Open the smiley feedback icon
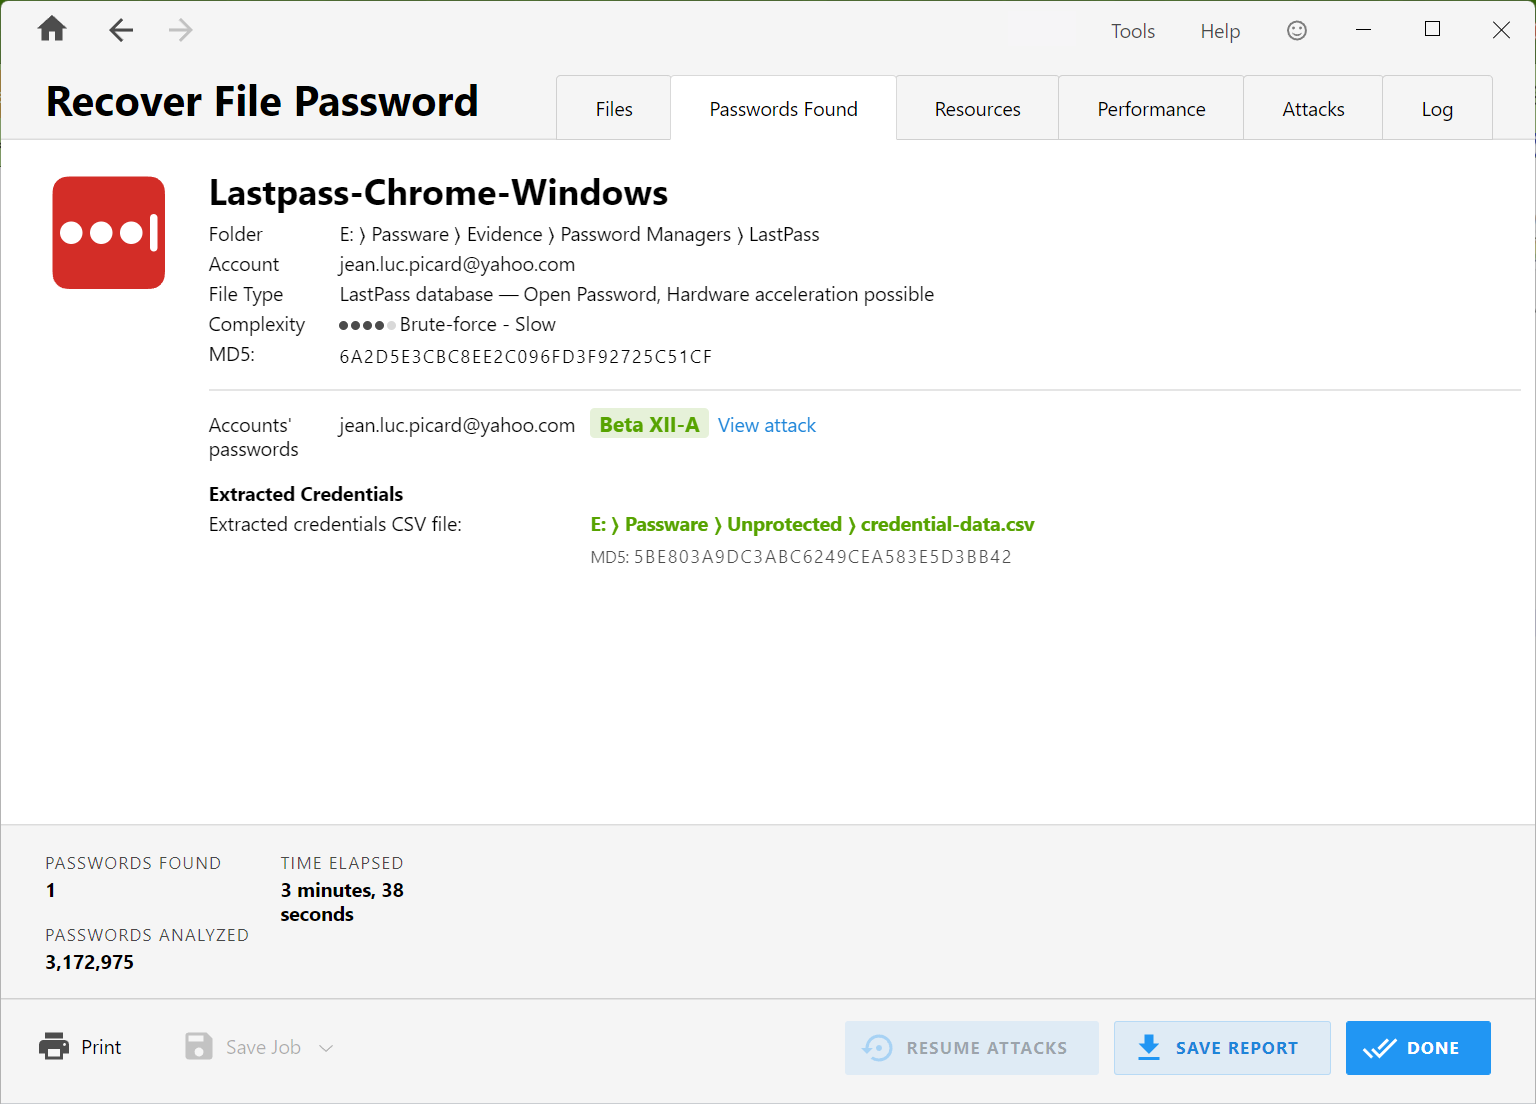The image size is (1536, 1104). pos(1296,30)
